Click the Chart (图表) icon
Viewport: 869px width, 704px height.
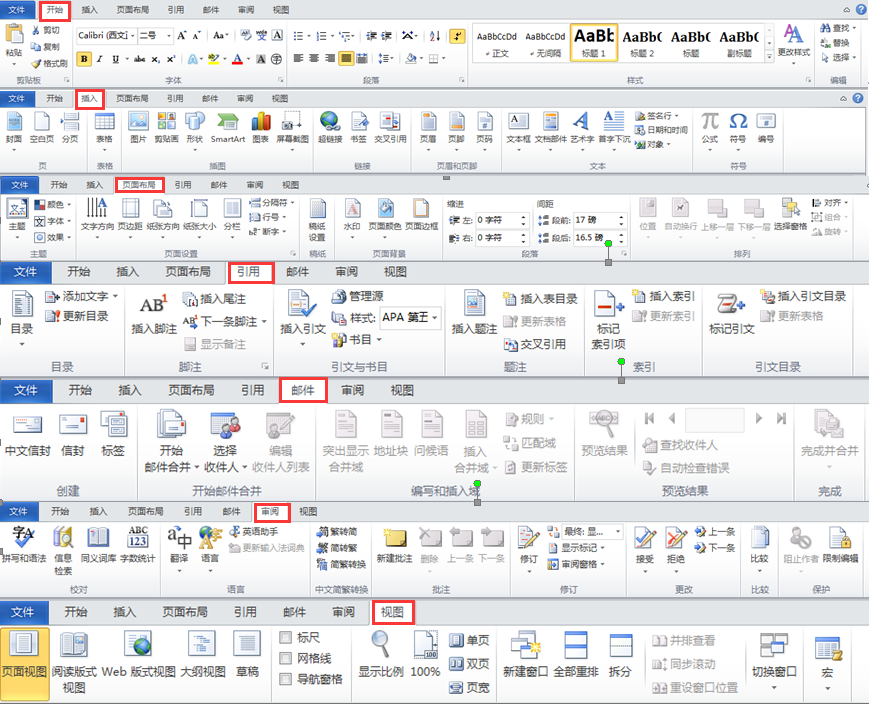click(x=260, y=121)
